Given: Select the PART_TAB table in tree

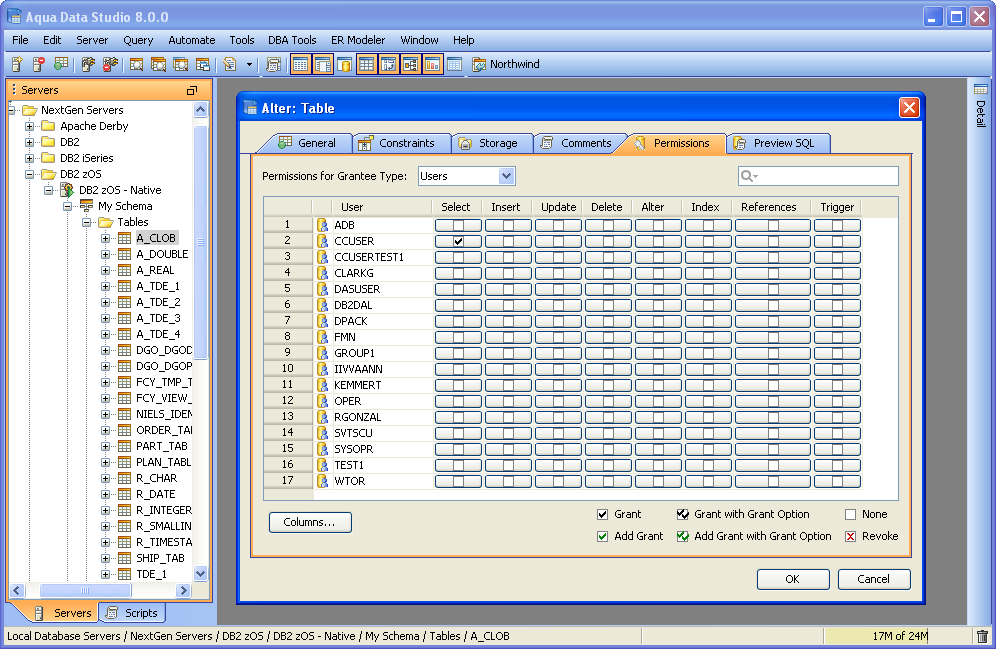Looking at the screenshot, I should point(161,446).
